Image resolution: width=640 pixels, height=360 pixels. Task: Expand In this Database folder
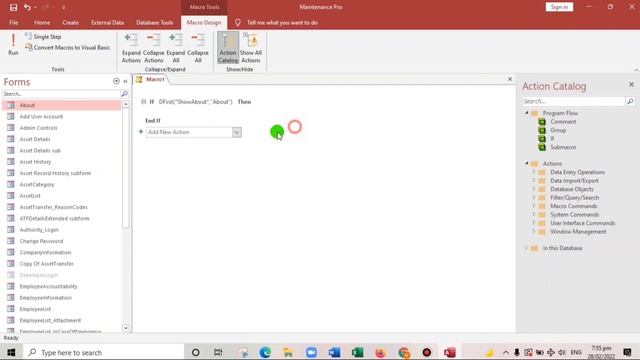click(527, 248)
